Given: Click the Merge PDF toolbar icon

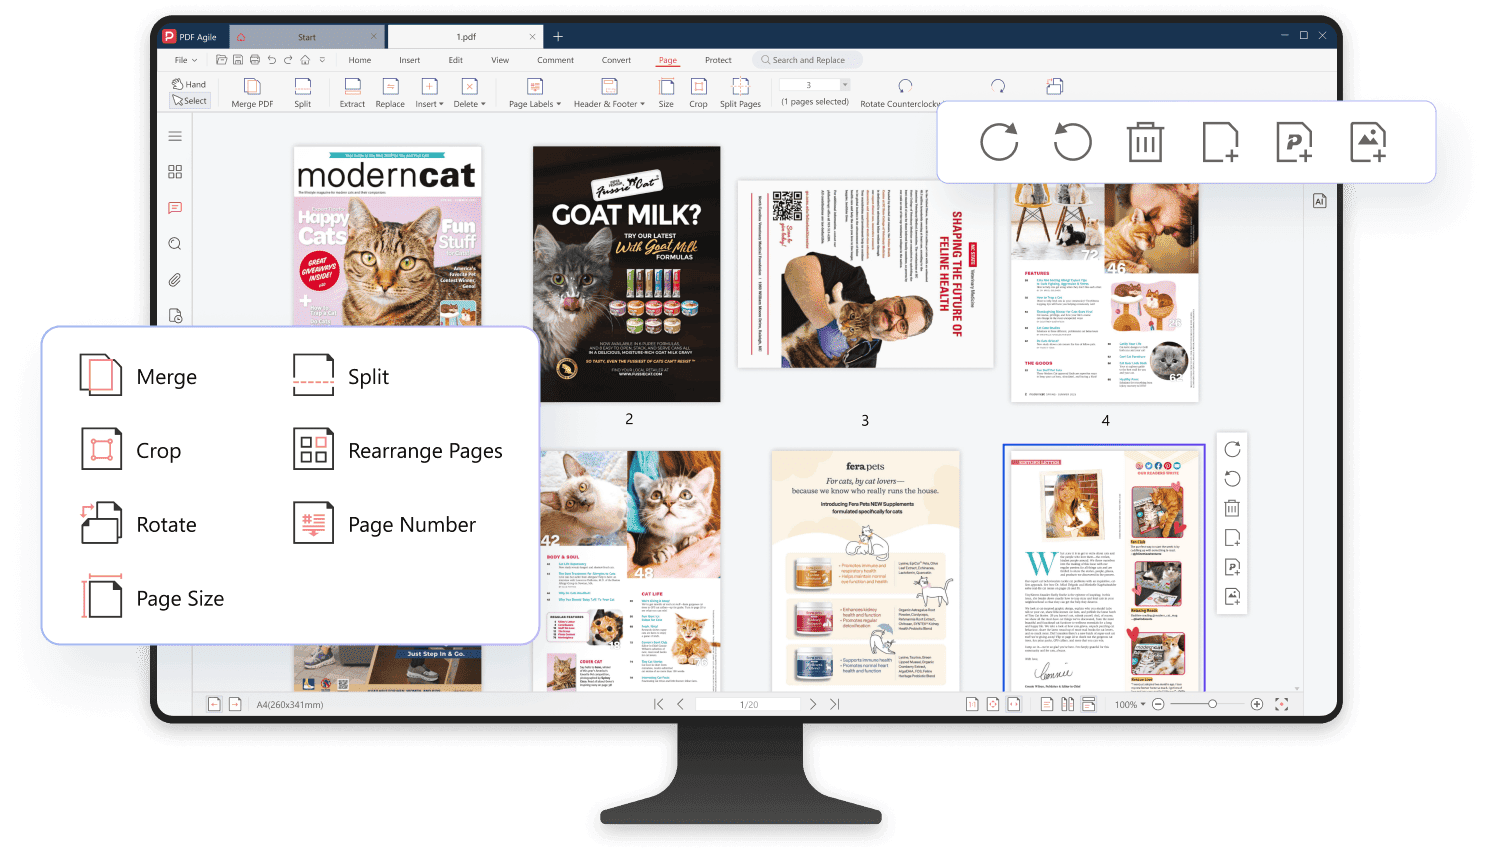Looking at the screenshot, I should pyautogui.click(x=252, y=92).
